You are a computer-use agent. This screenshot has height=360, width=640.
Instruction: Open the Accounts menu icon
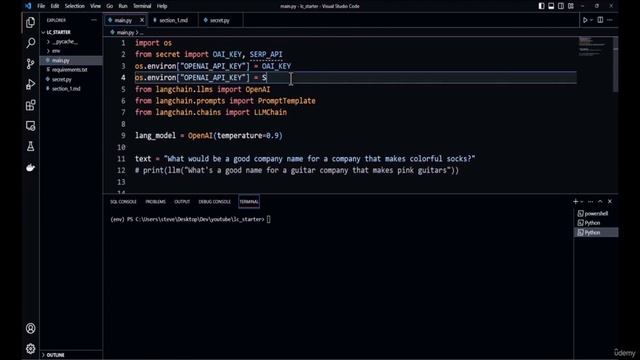tap(31, 328)
